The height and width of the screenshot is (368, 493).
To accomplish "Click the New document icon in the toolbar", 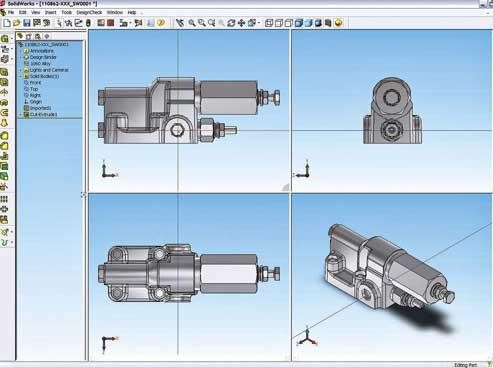I will (7, 23).
